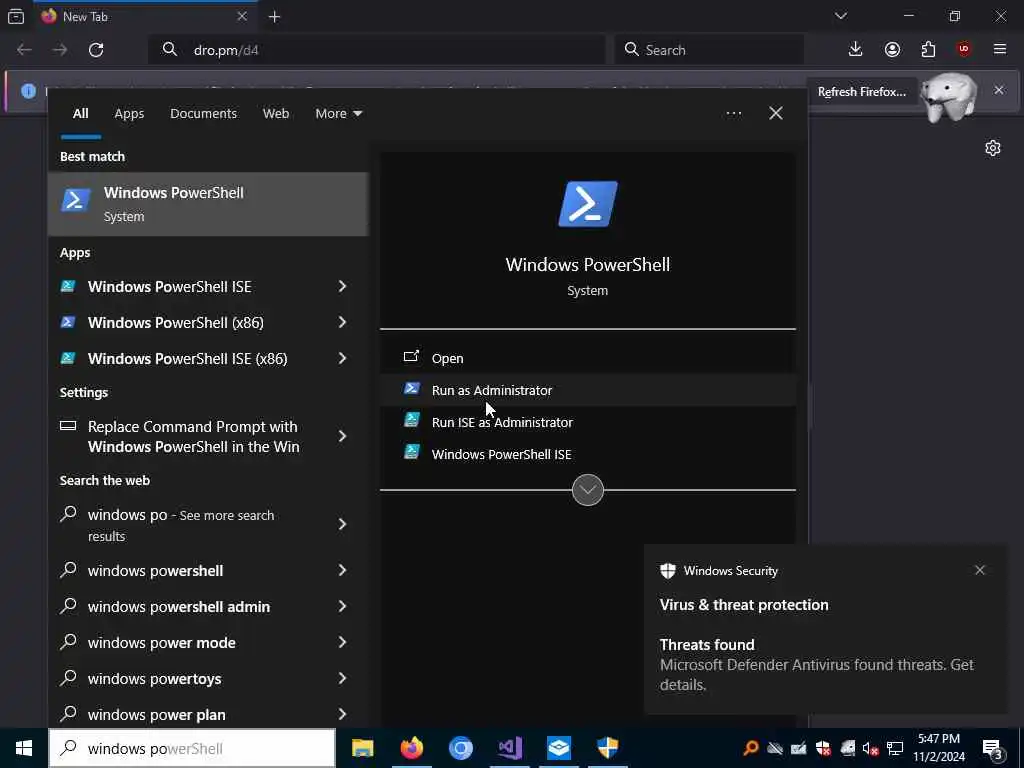Close the Firefox info bar

[999, 90]
